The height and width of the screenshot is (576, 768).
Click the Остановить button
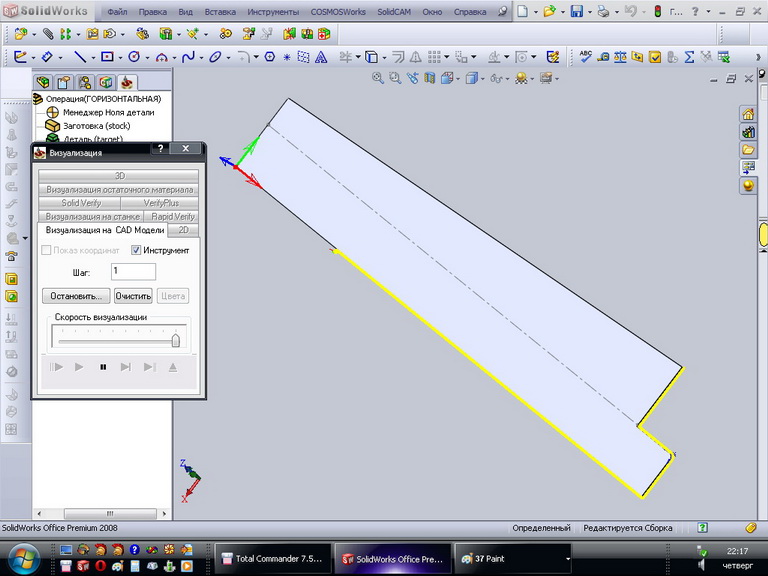coord(75,296)
